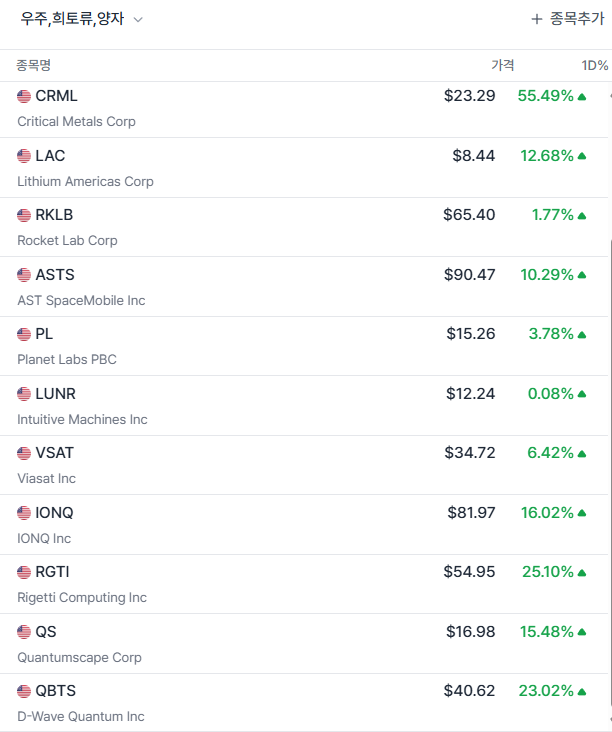The image size is (612, 732).
Task: Click the flag icon beside IONQ ticker
Action: (24, 513)
